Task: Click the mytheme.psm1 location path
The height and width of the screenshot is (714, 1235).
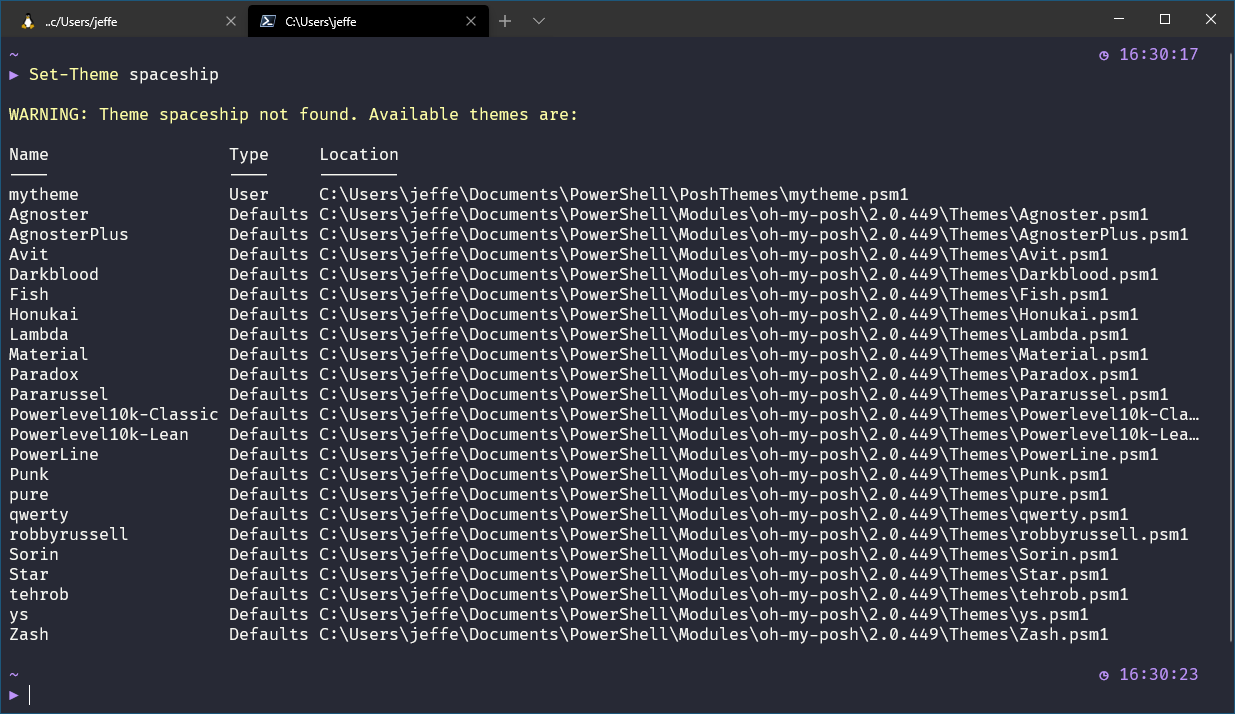Action: [x=614, y=195]
